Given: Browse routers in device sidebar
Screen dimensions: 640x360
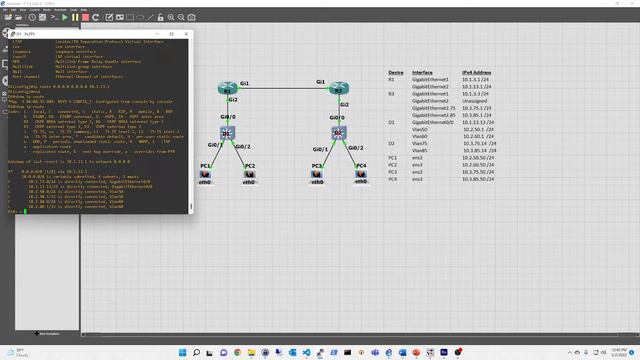Looking at the screenshot, I should coord(5,33).
